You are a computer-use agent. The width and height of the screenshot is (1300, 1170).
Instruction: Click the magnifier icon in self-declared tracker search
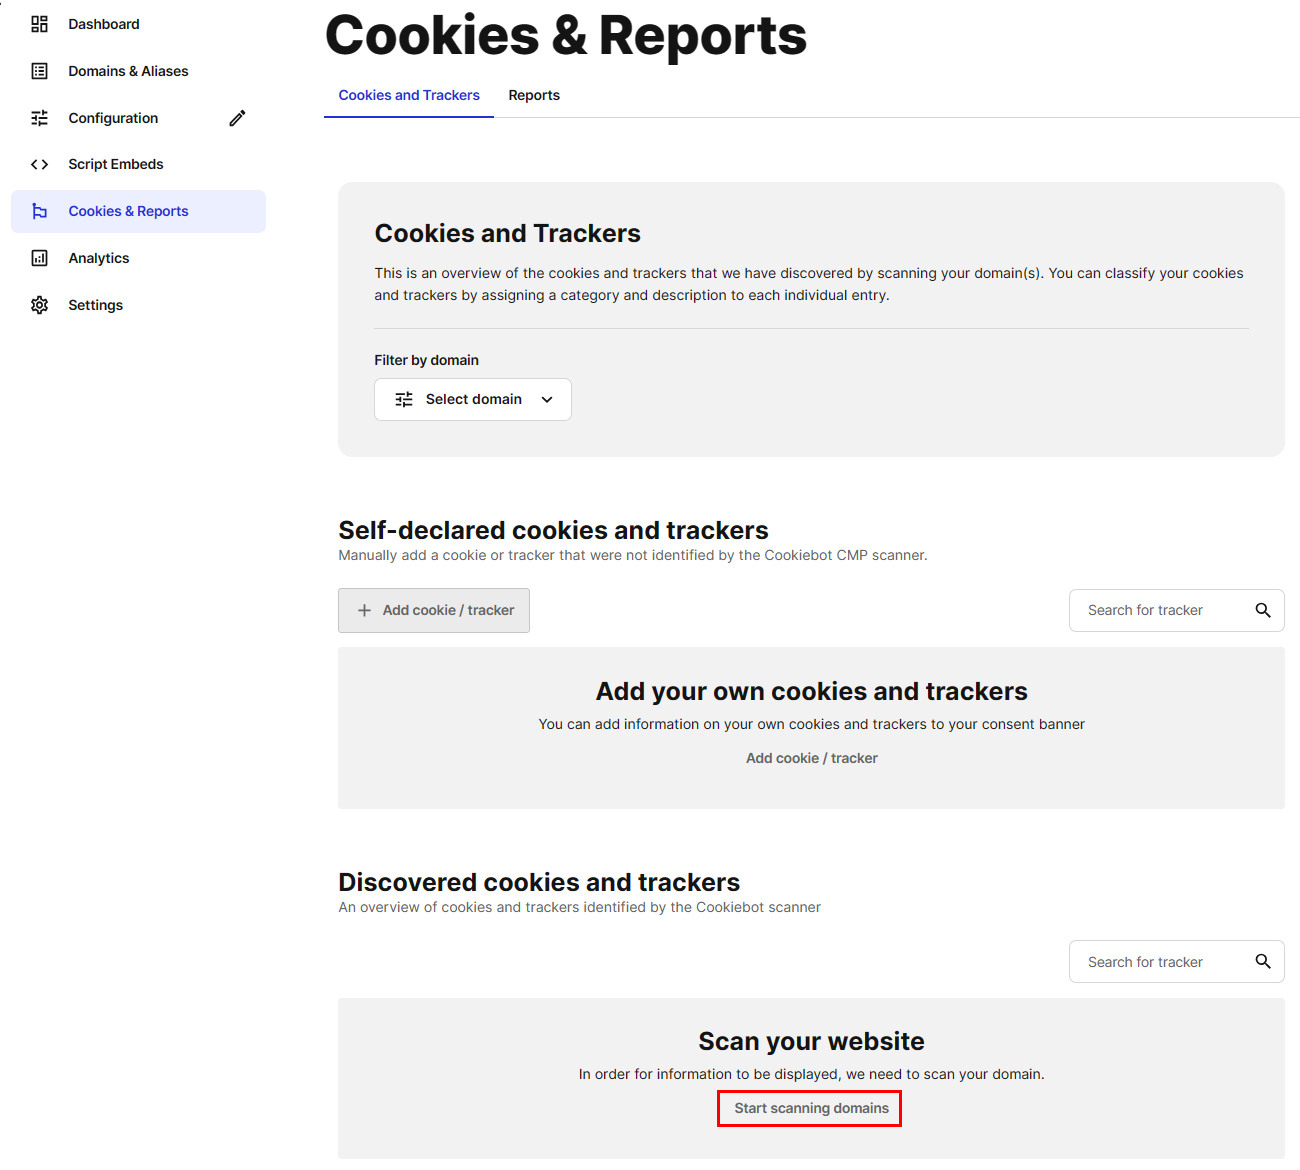1262,610
